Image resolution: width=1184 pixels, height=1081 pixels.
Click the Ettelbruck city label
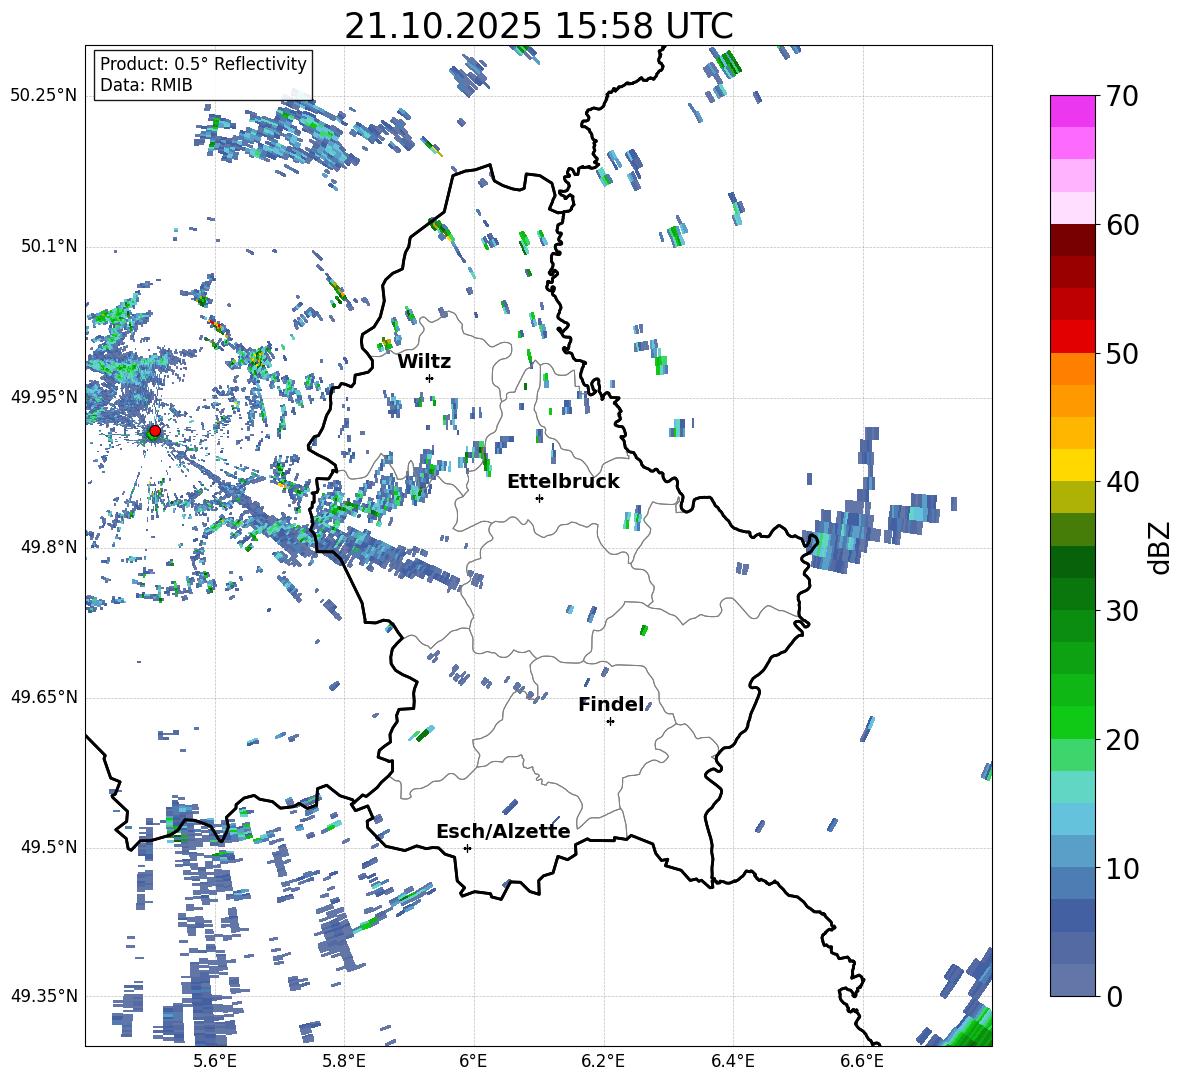point(563,482)
